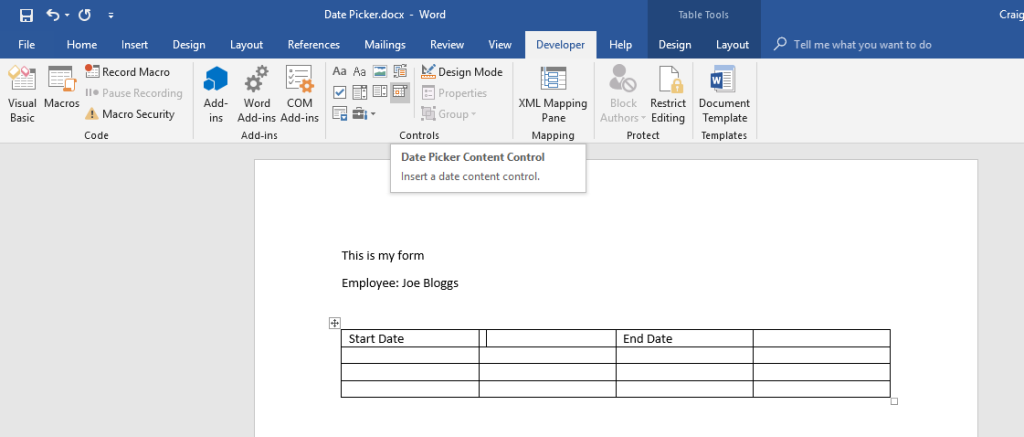Save the document with the disk icon
Image resolution: width=1024 pixels, height=437 pixels.
[x=27, y=14]
